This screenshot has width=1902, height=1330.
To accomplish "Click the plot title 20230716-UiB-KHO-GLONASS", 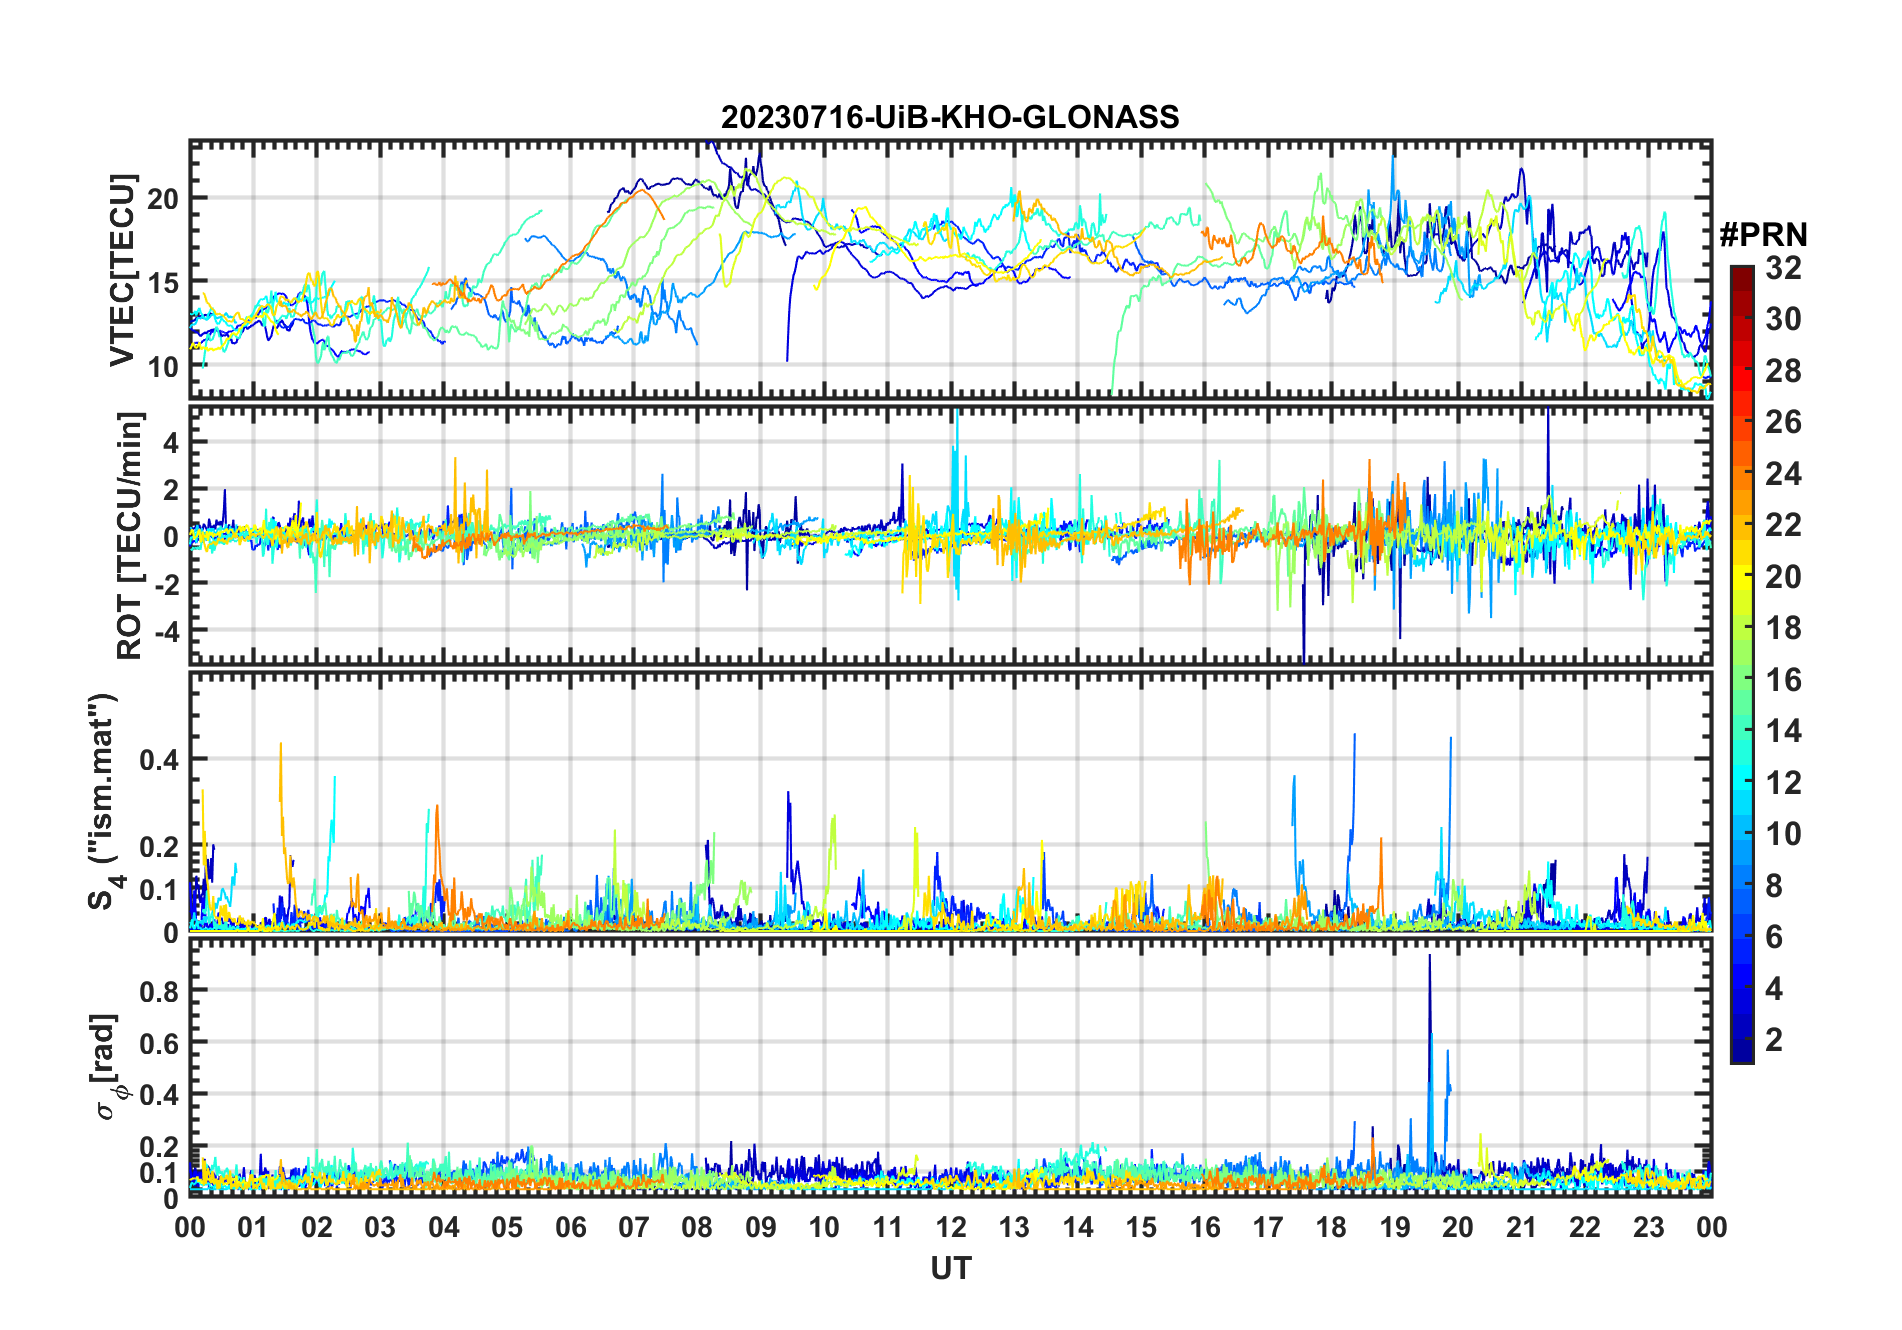I will coord(950,117).
